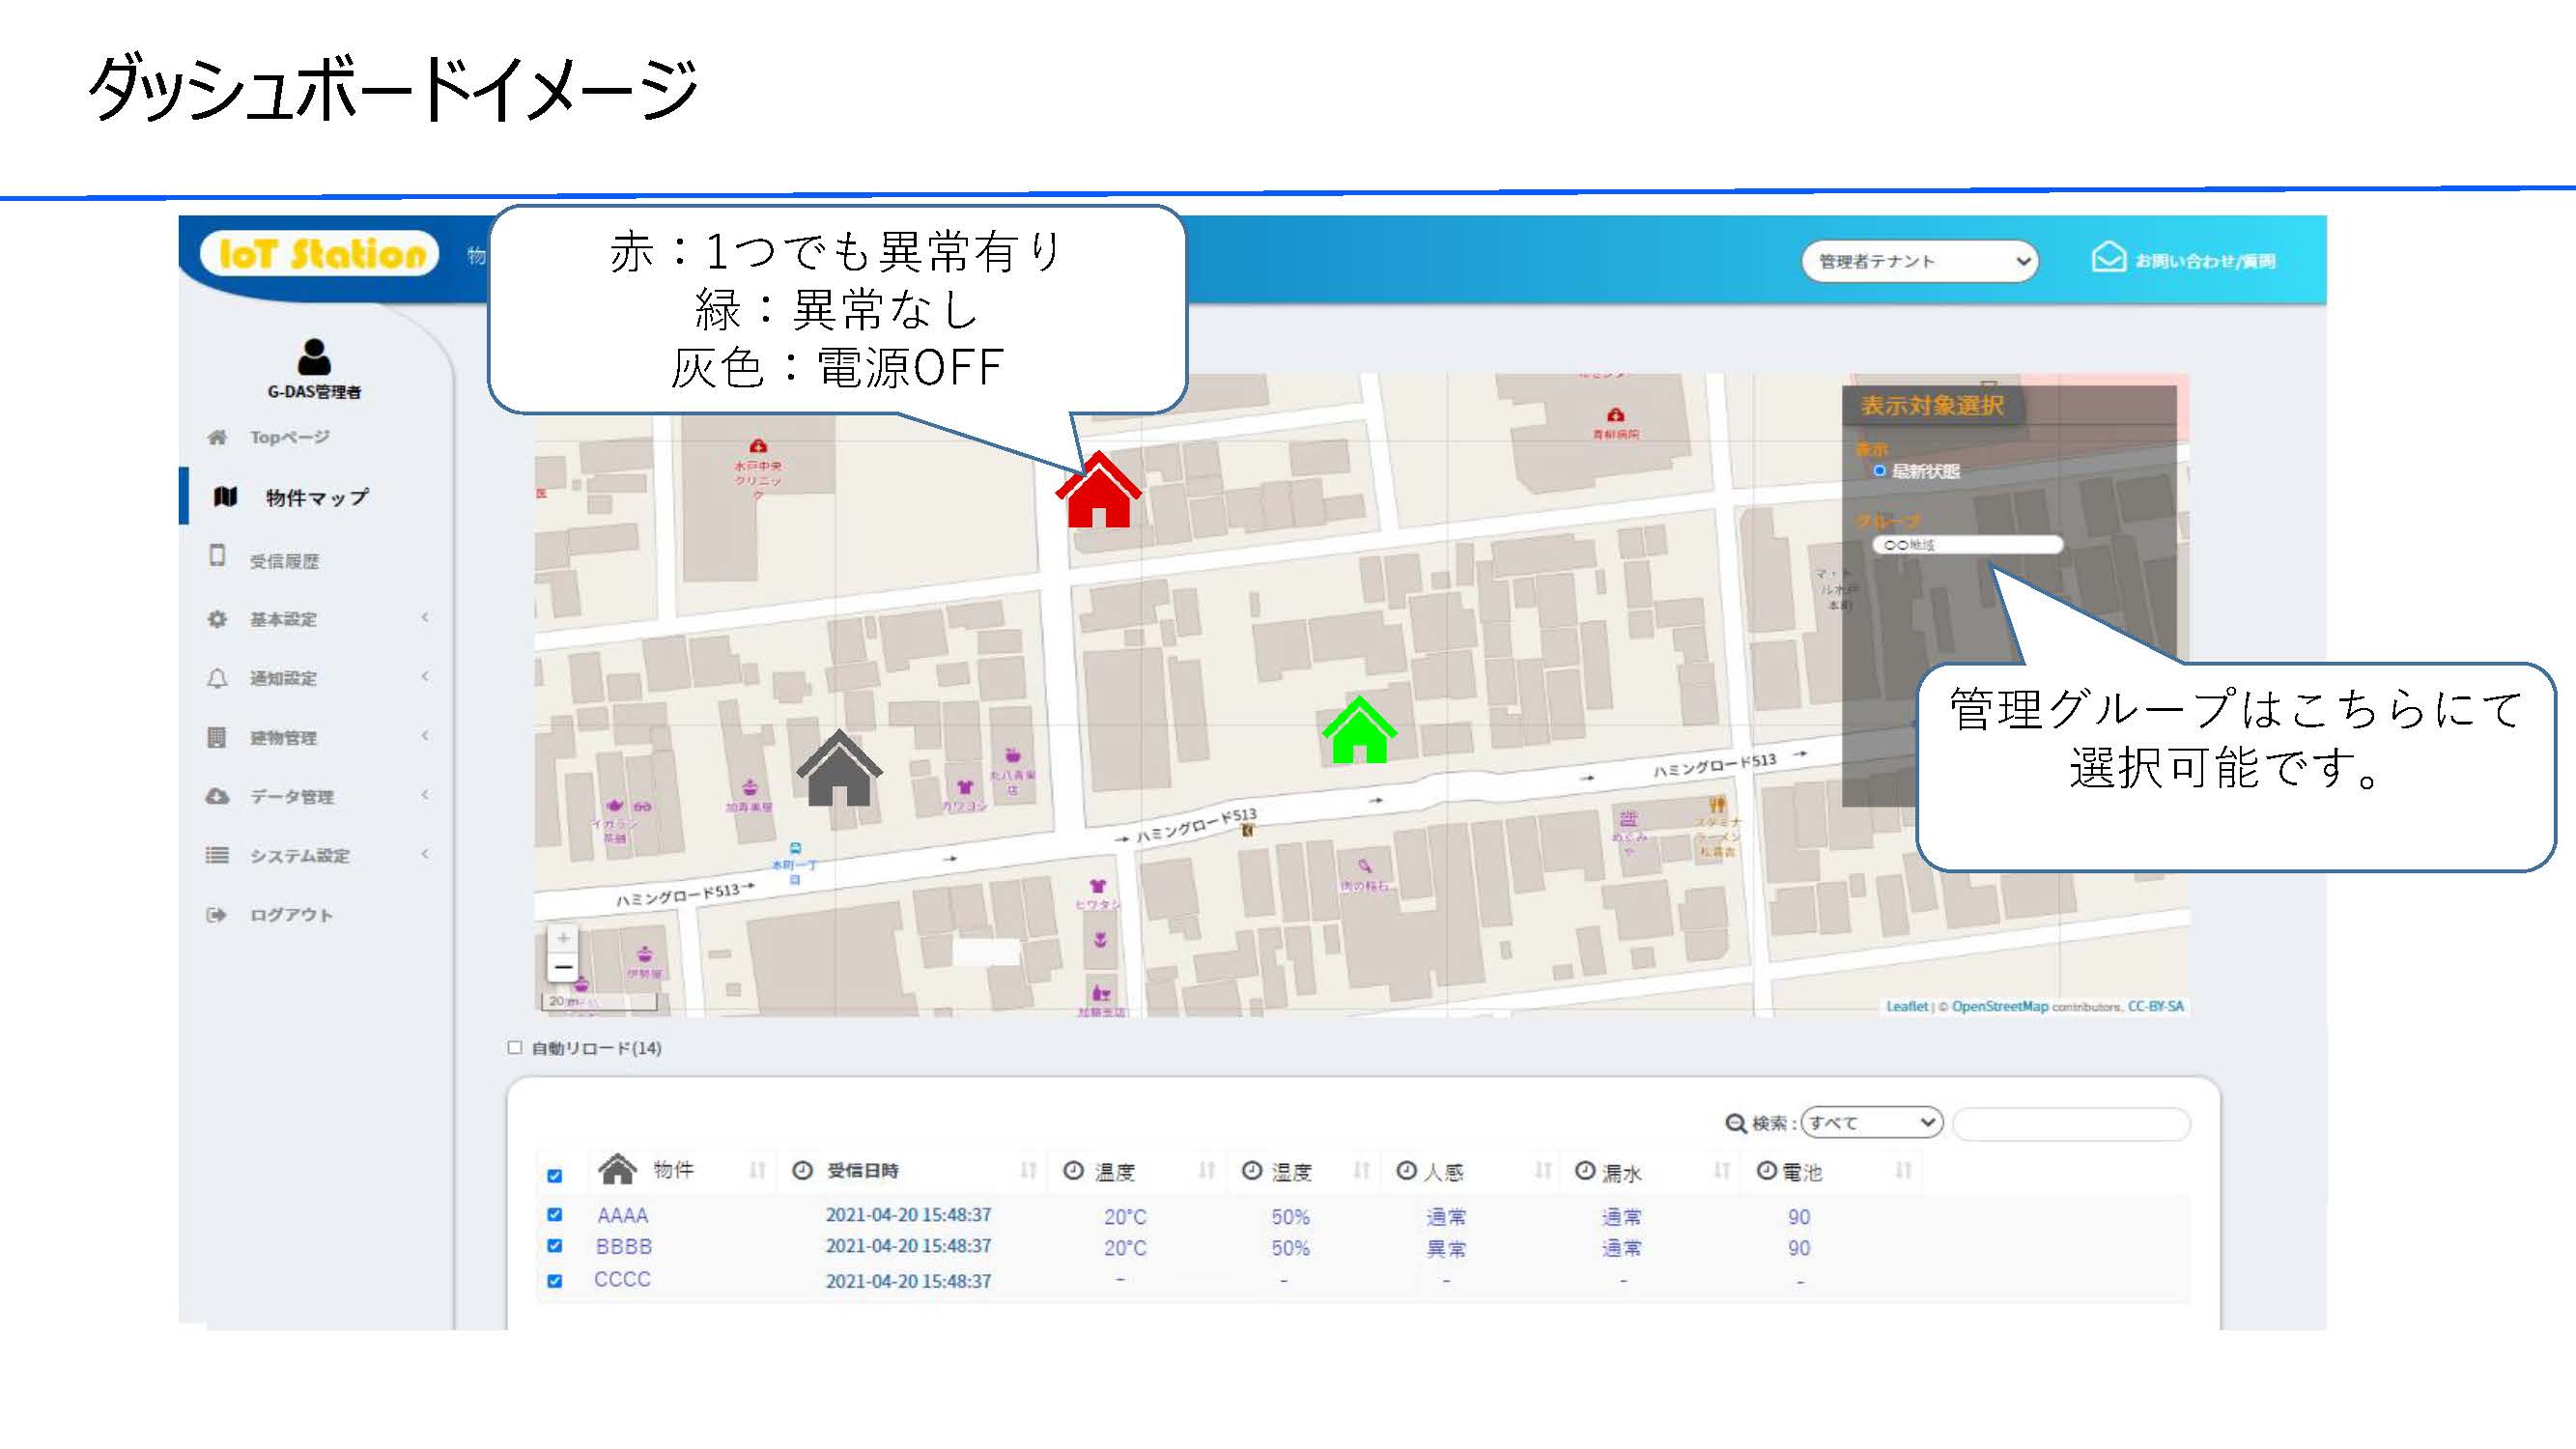Click BBBB row 異常 motion sensor value
Viewport: 2576px width, 1449px height.
point(1446,1248)
